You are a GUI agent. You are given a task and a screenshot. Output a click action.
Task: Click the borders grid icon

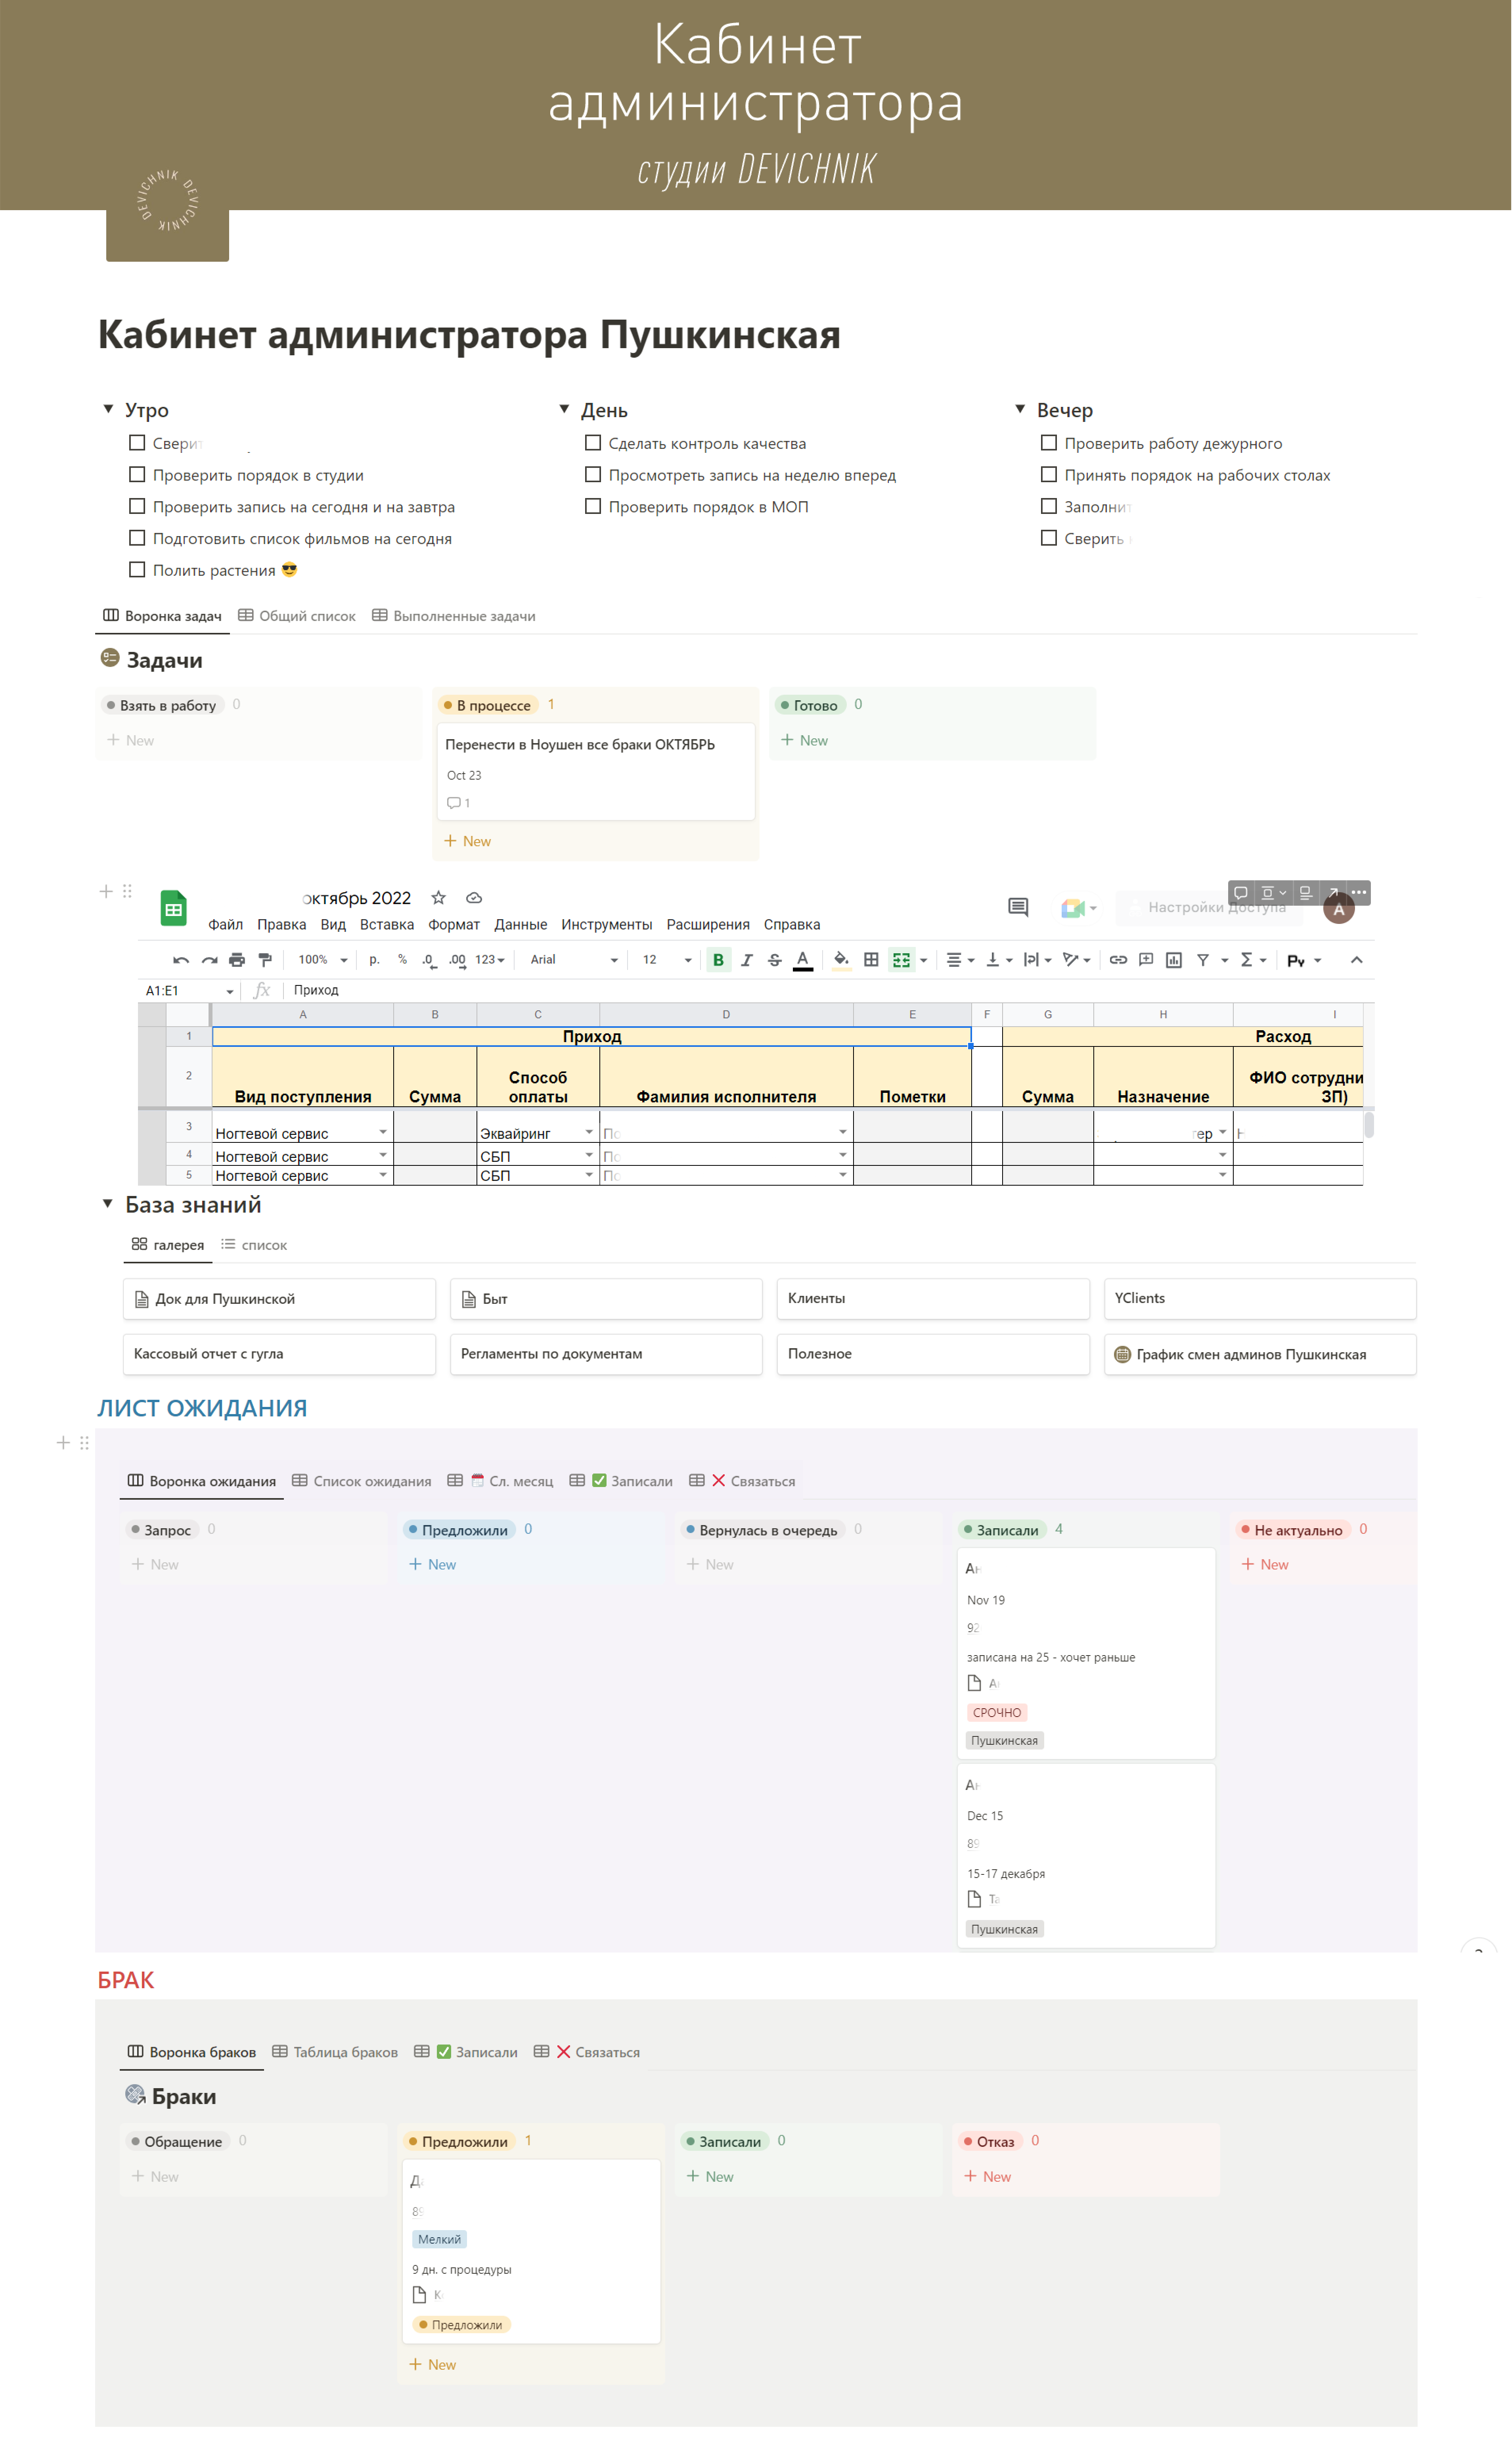[871, 960]
